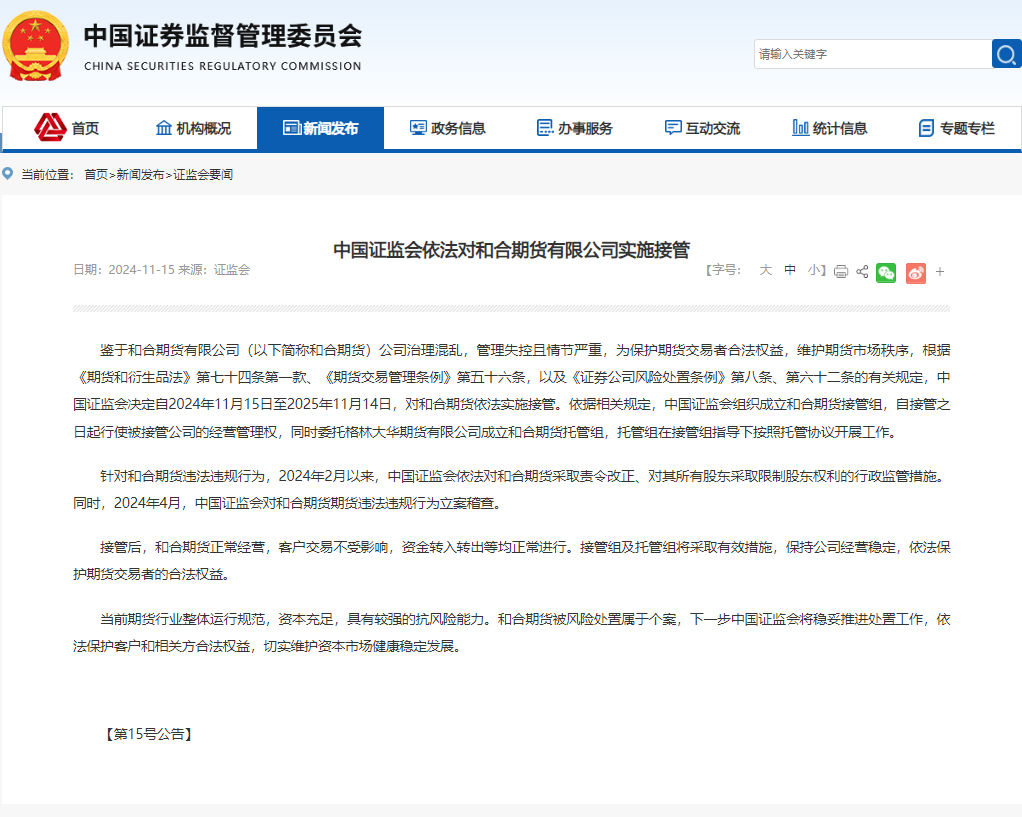Click the paragraph starting 鉴于和合期货有限公司
This screenshot has width=1022, height=817.
(512, 391)
